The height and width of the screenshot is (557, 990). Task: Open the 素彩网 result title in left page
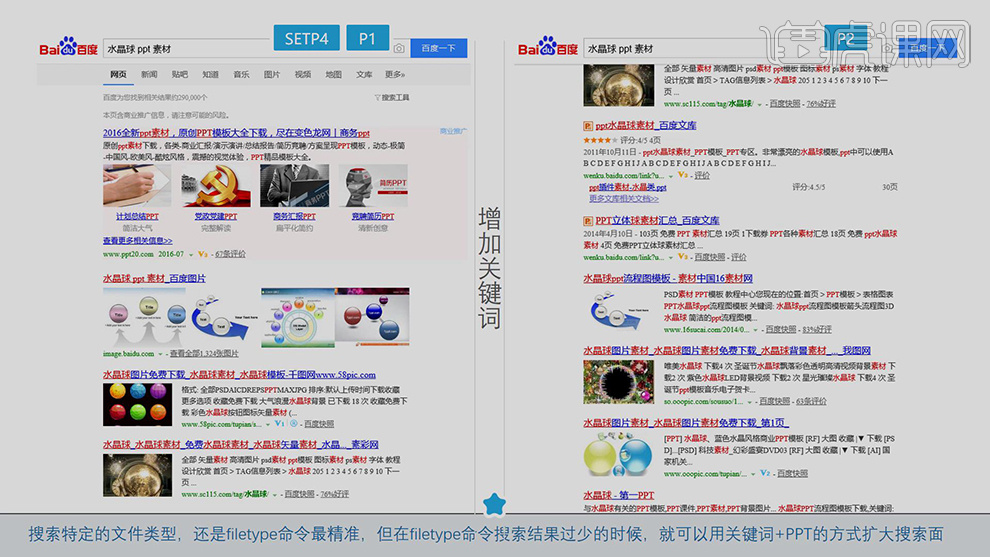pos(241,445)
